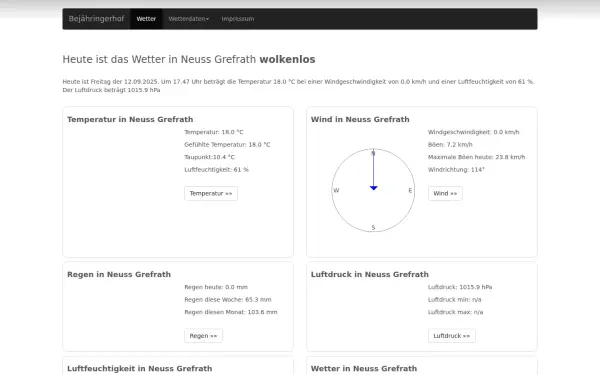
Task: Click 'Regen diese Woche: 65.3 mm'
Action: (x=228, y=300)
